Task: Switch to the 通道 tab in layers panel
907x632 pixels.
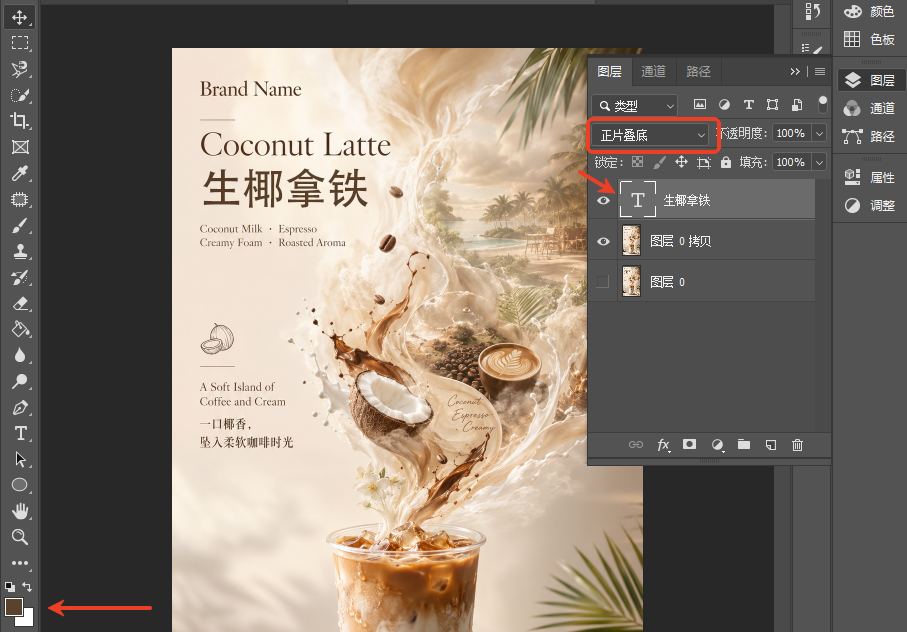Action: tap(654, 71)
